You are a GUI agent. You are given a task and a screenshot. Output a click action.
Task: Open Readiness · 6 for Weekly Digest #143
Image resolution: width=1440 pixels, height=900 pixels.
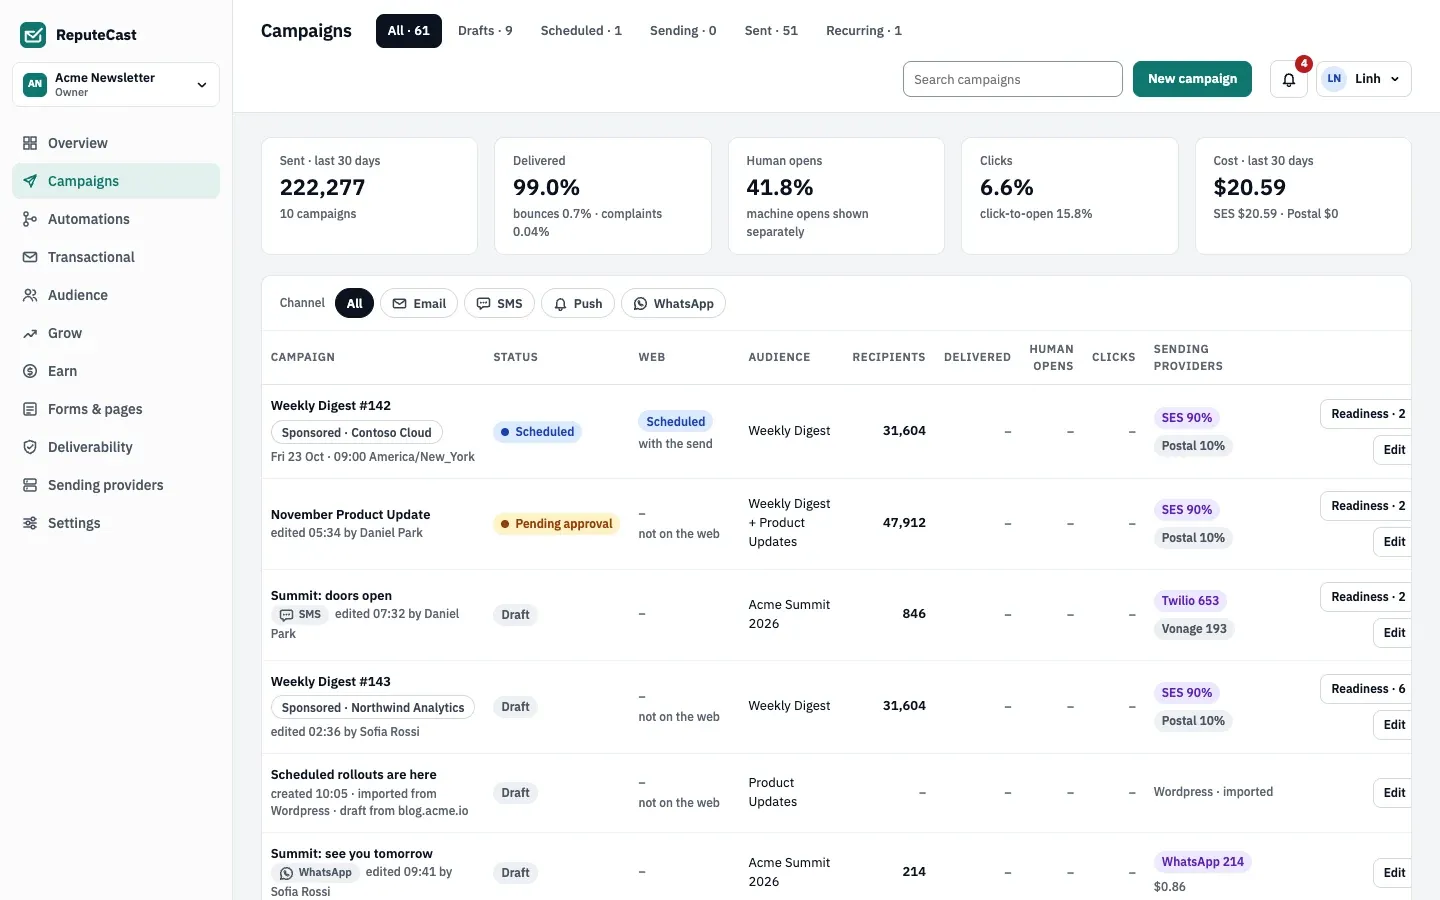pyautogui.click(x=1367, y=689)
